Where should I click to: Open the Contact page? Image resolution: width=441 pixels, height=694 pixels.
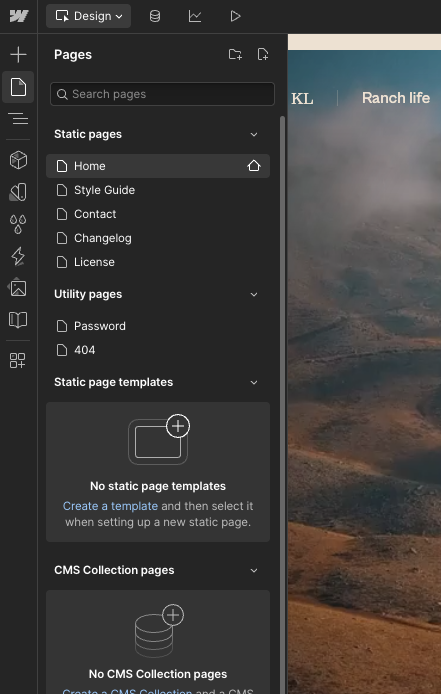pos(158,214)
